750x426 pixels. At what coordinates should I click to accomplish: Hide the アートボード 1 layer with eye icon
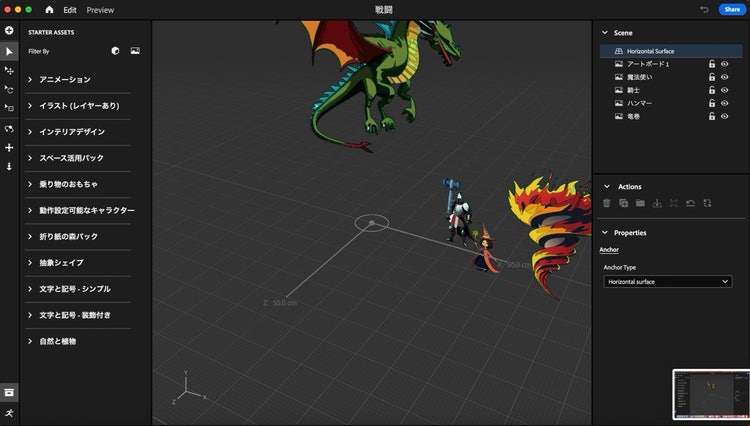(725, 64)
